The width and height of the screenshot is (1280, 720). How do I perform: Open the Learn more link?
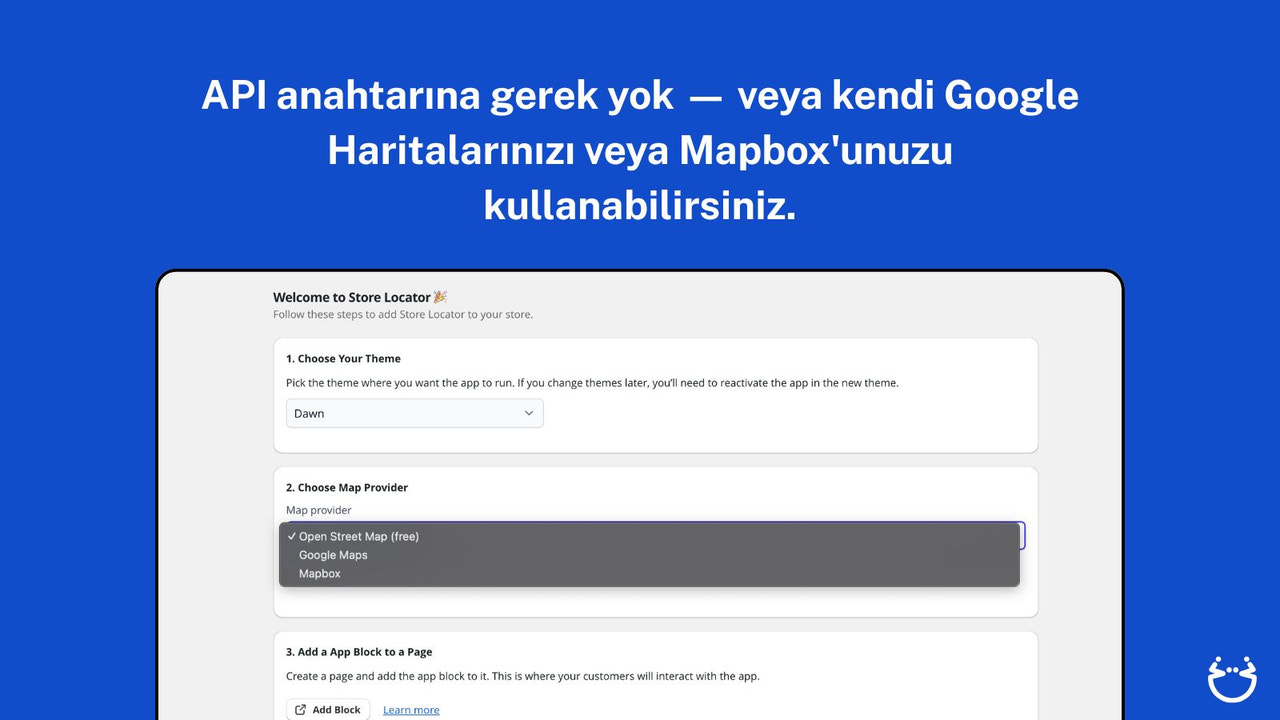pyautogui.click(x=411, y=710)
